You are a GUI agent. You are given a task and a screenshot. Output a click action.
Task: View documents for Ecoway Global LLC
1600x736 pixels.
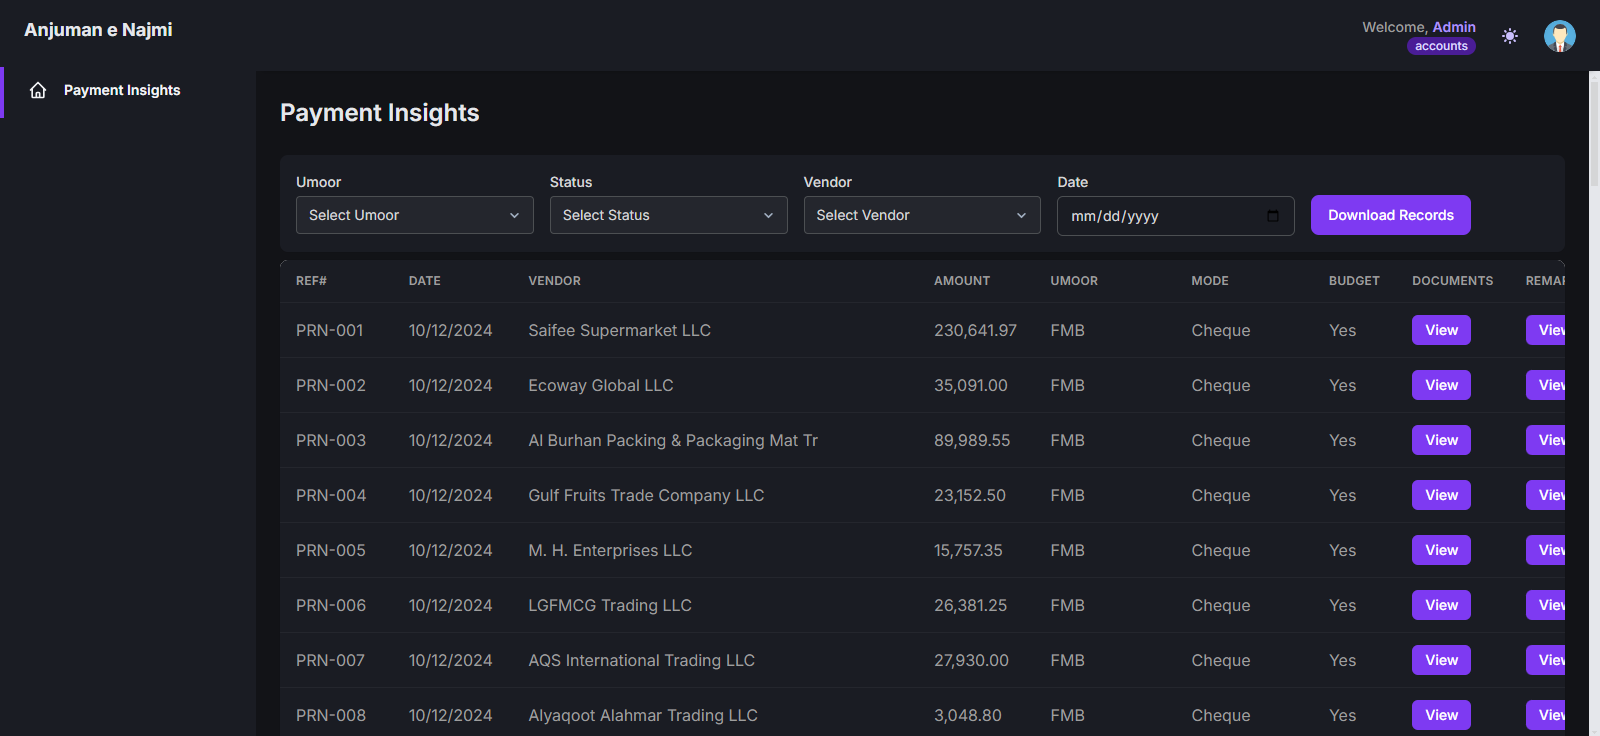point(1441,385)
